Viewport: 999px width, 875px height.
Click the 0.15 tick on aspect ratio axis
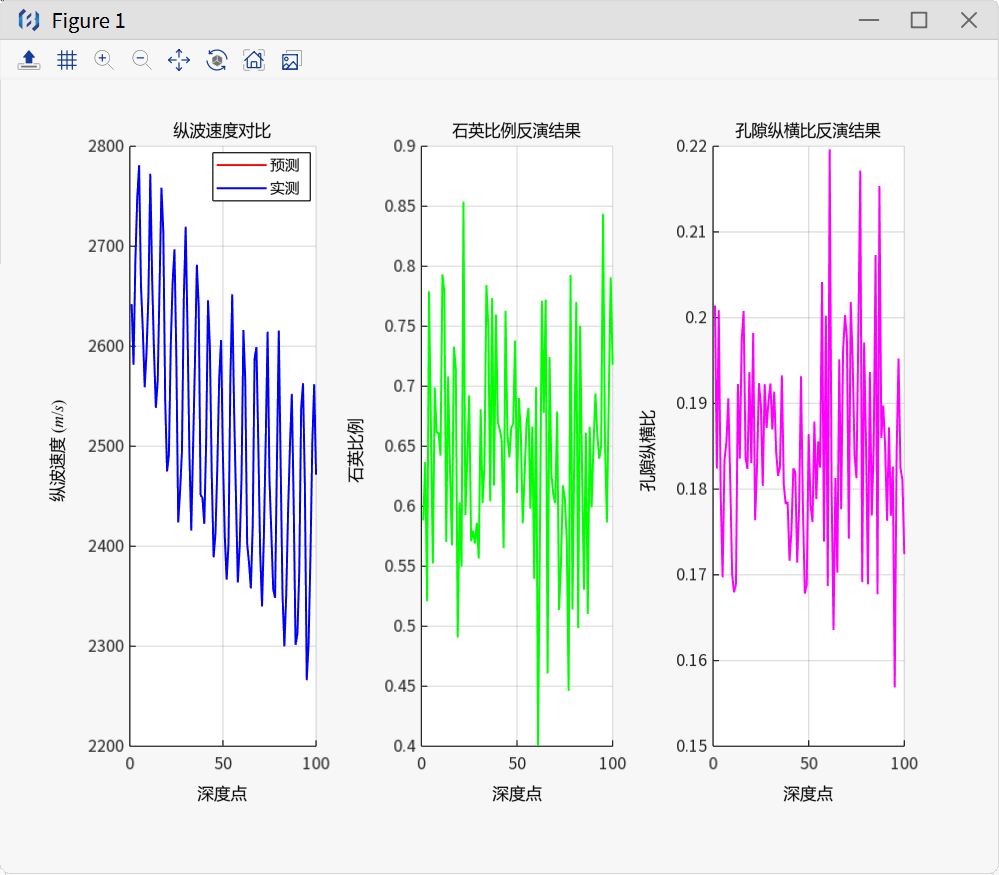(691, 746)
